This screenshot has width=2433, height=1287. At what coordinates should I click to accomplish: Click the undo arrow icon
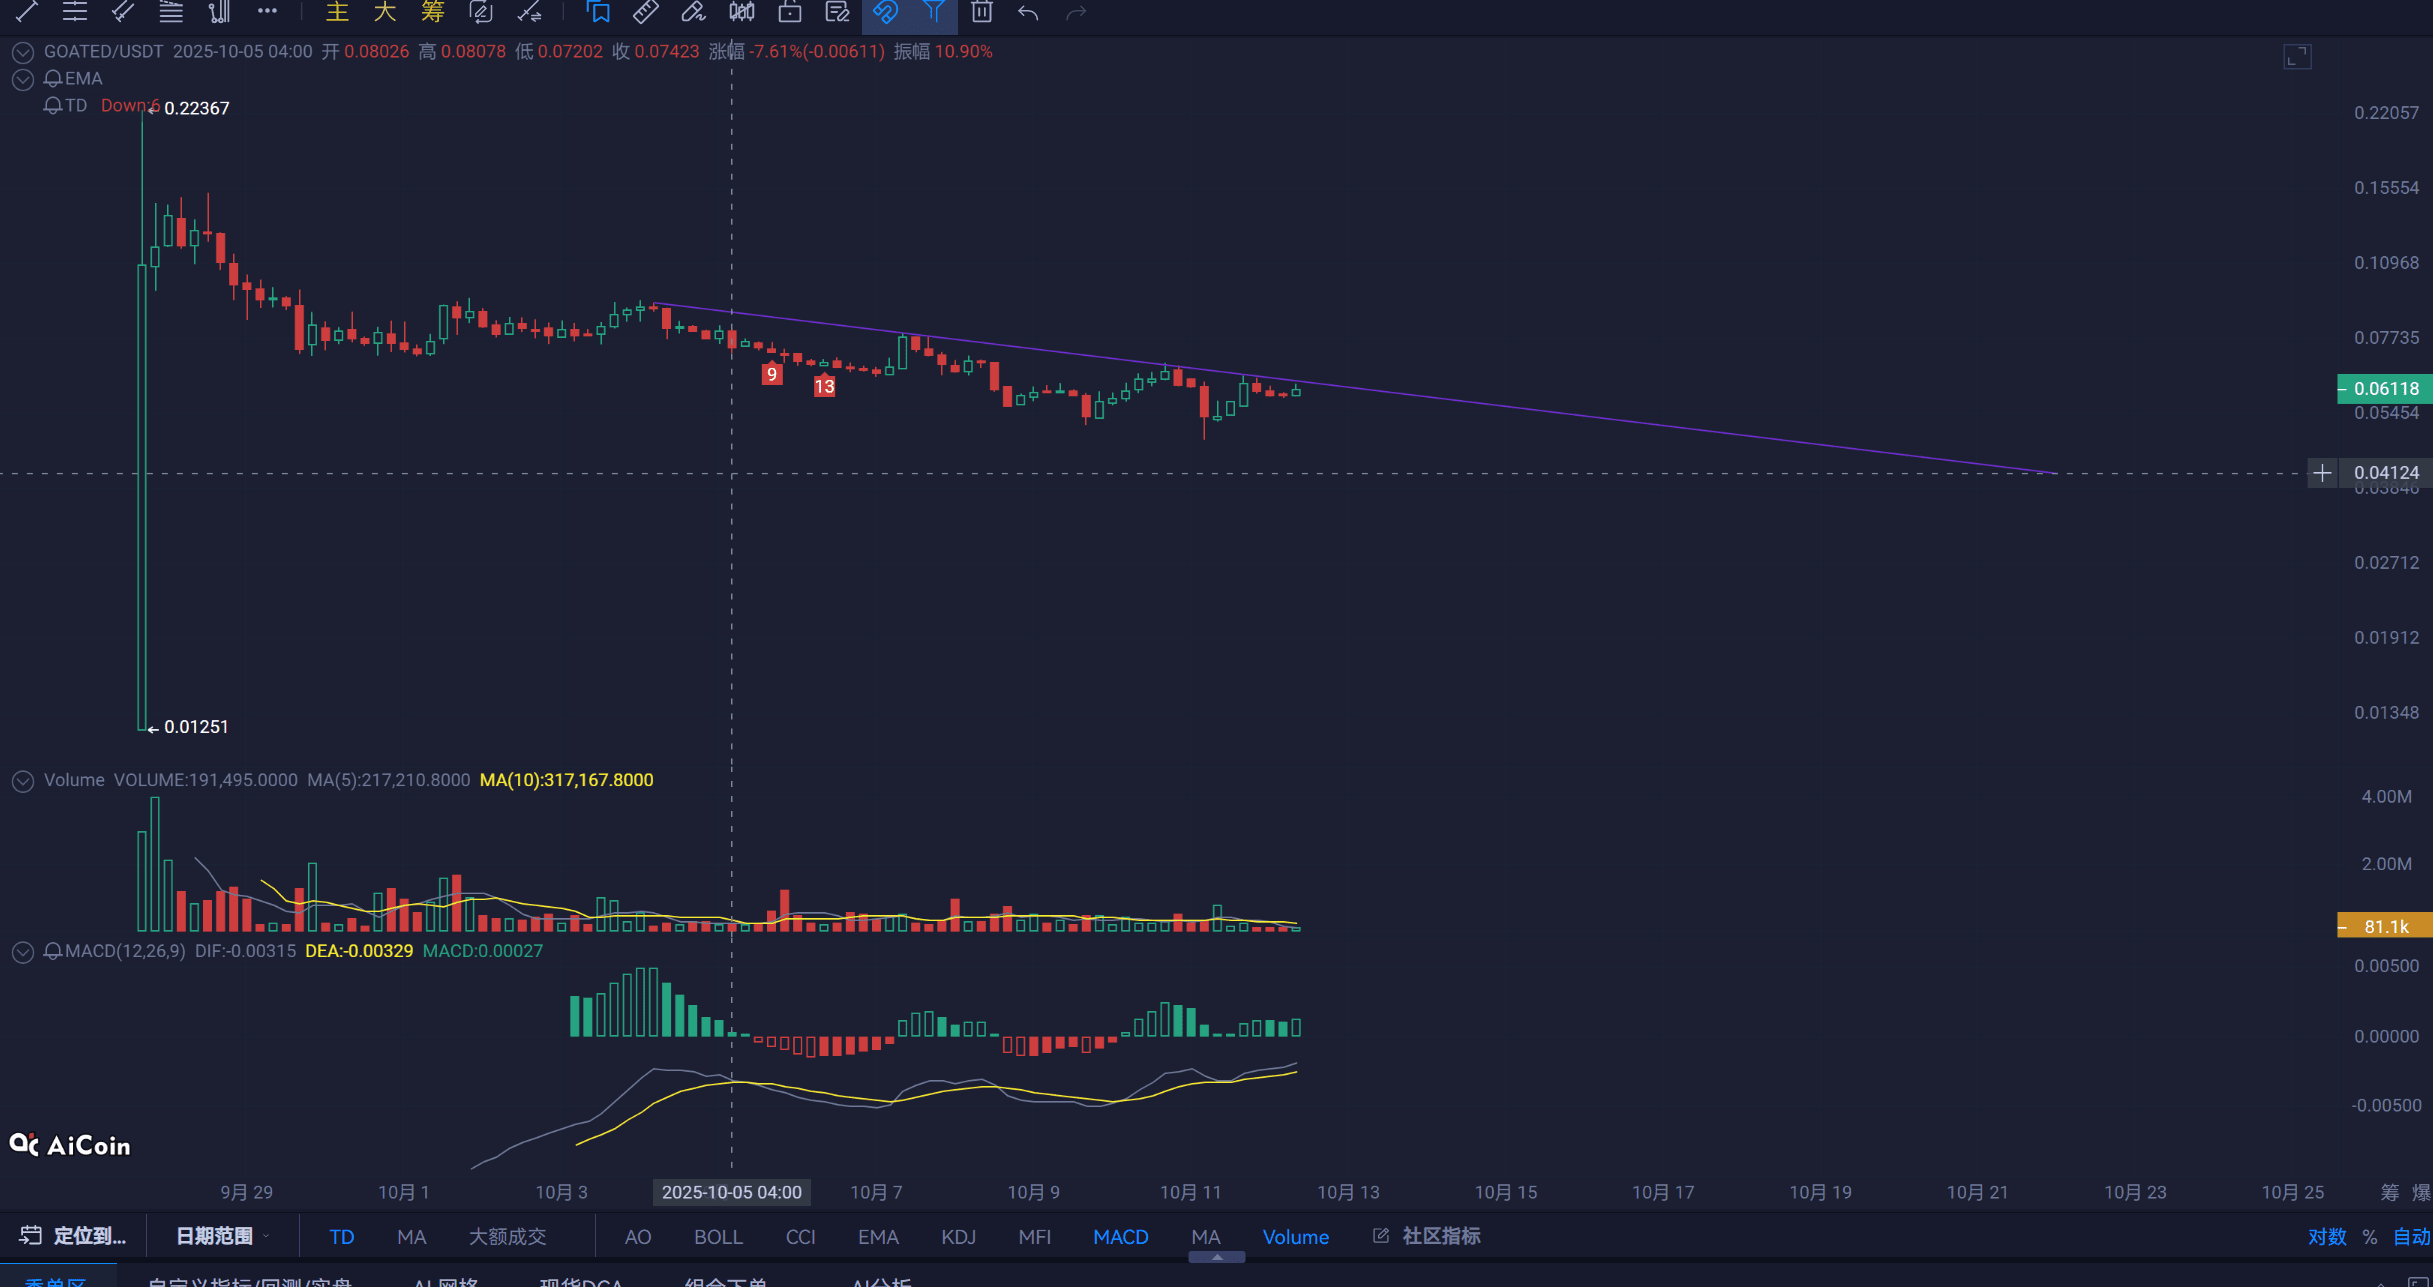(1028, 12)
